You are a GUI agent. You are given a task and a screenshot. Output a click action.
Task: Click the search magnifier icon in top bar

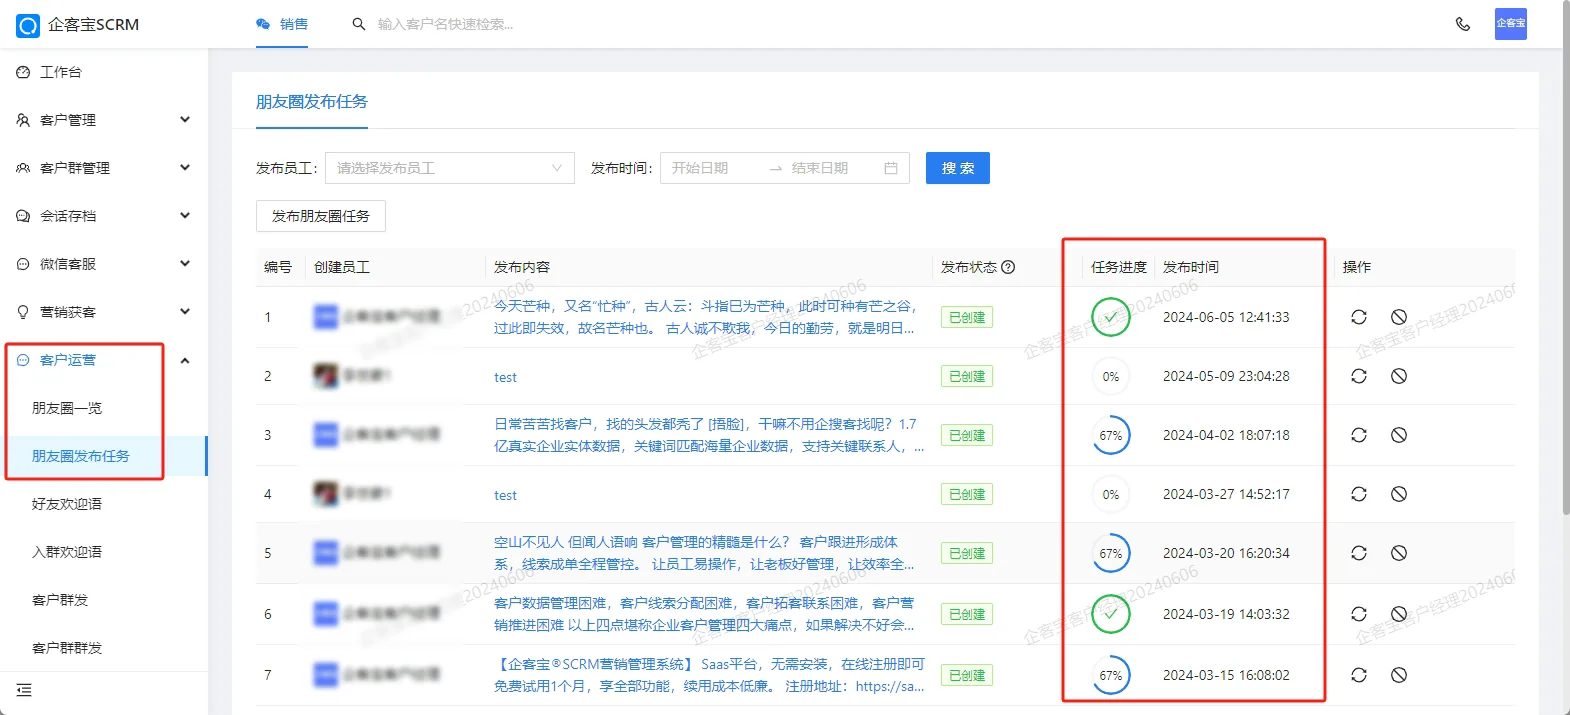(359, 24)
